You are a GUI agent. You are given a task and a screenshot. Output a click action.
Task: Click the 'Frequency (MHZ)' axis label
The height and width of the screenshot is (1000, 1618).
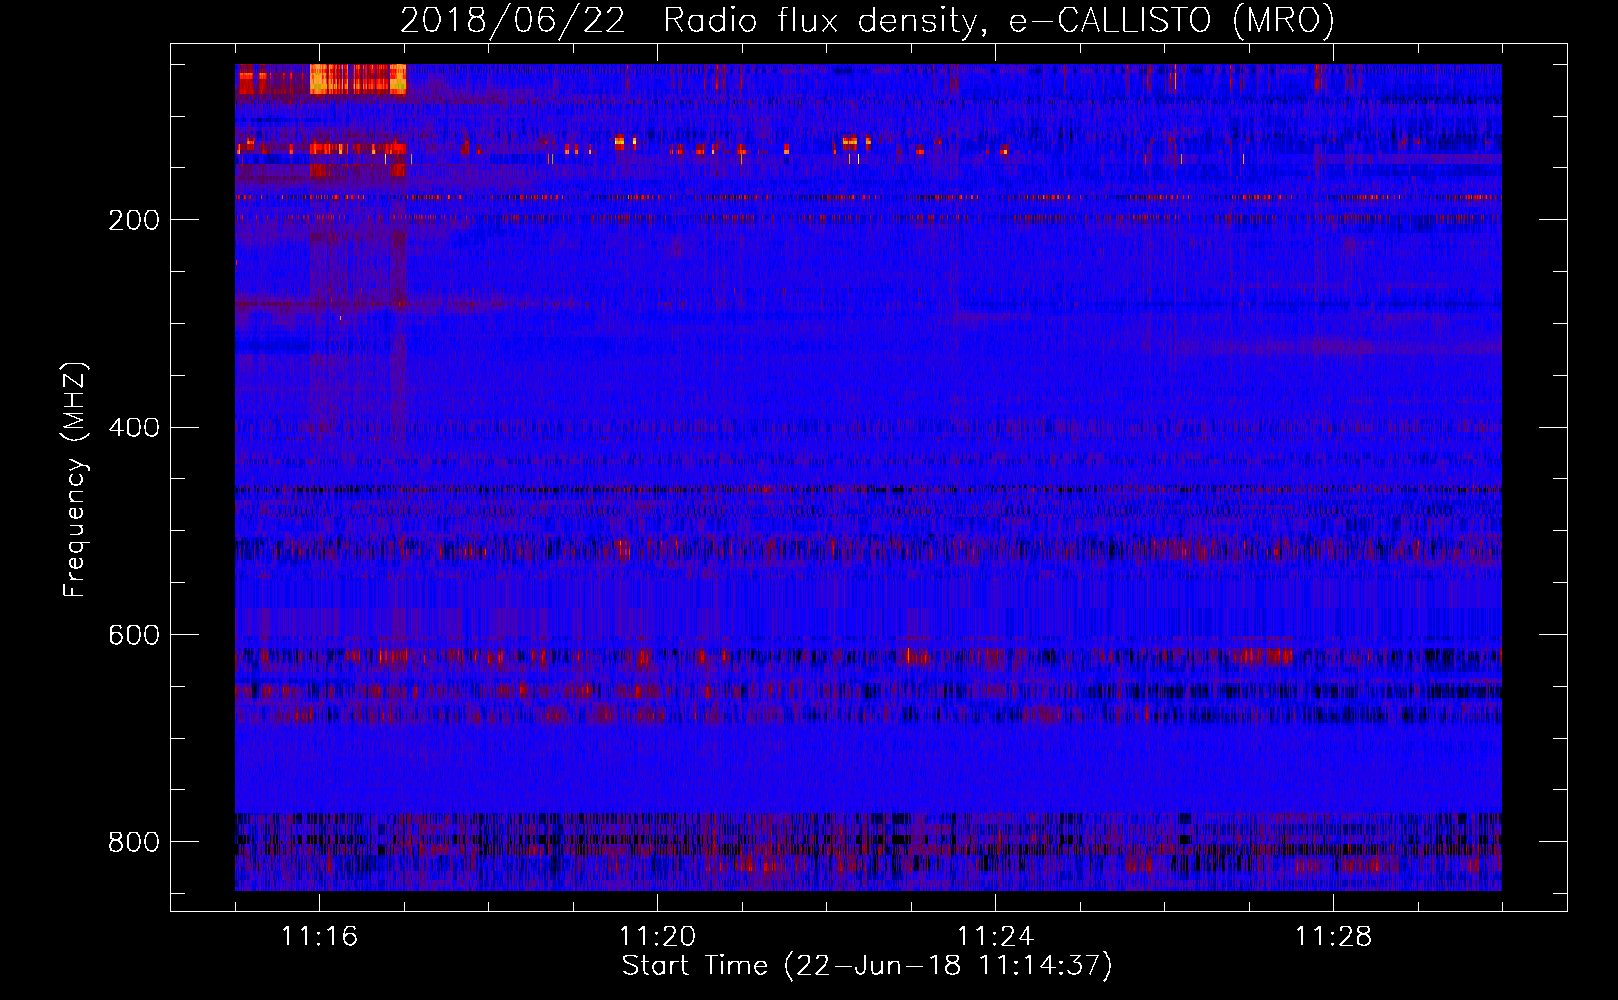[75, 479]
